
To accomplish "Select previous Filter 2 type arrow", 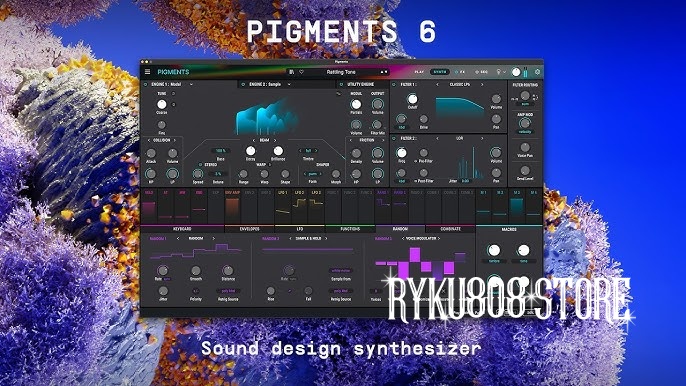I will [x=437, y=138].
